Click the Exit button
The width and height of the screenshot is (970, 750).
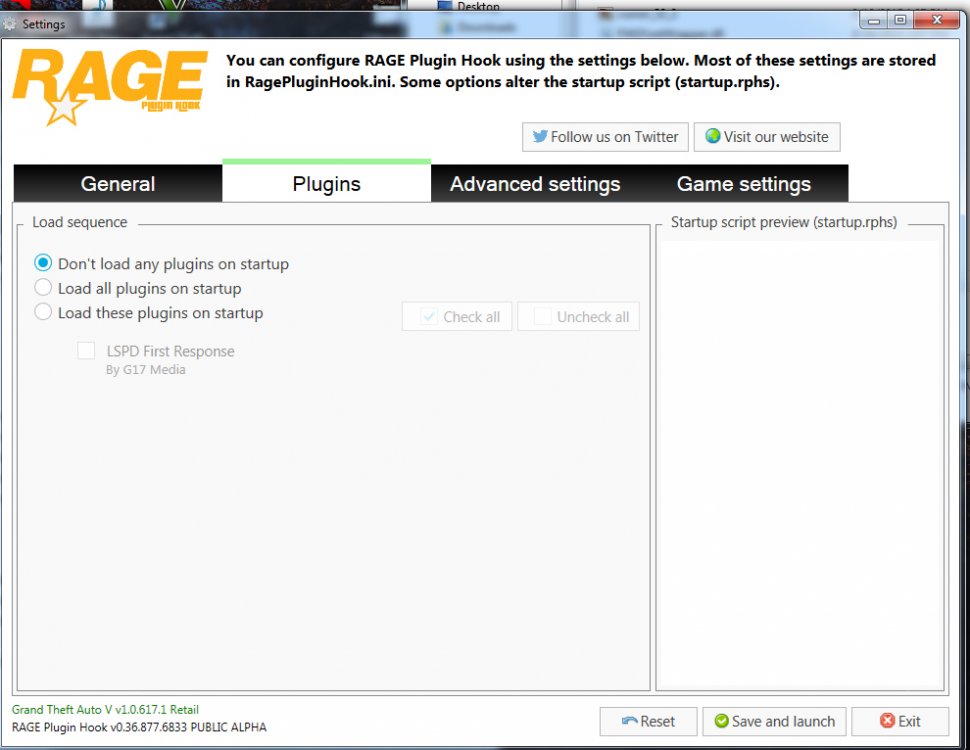(900, 722)
